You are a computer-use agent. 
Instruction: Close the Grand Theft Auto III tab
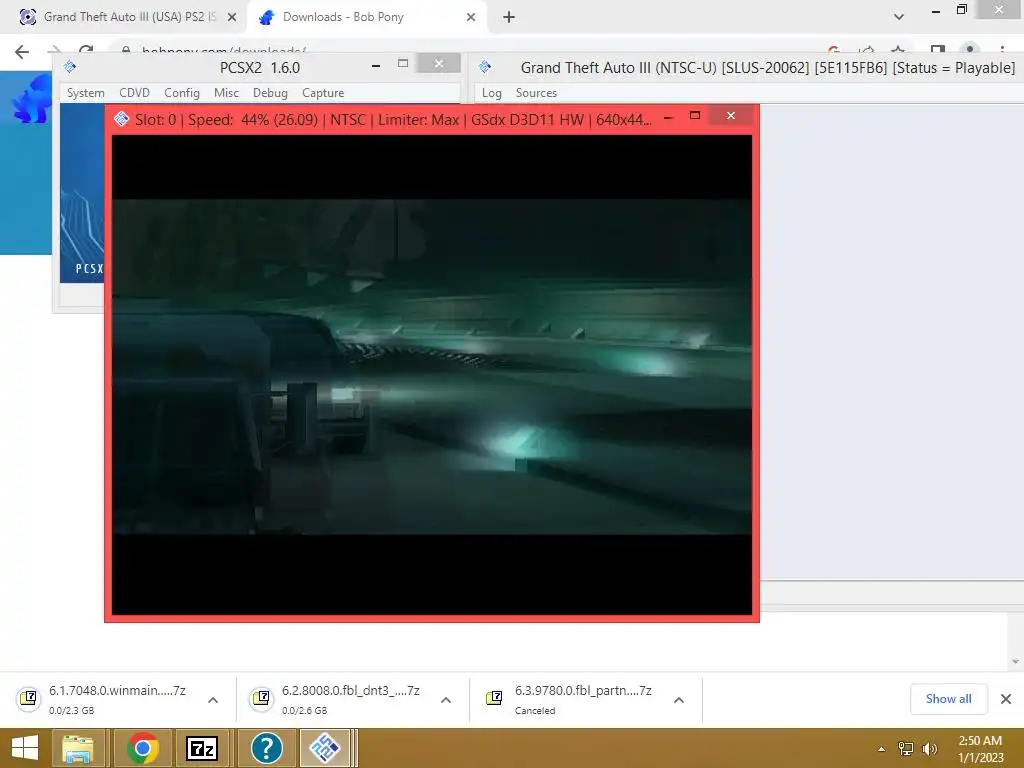tap(232, 18)
